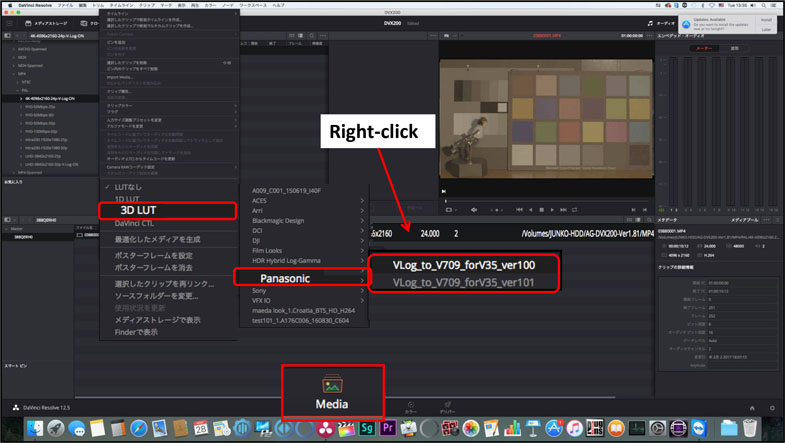Open project settings gear icon
The height and width of the screenshot is (443, 785).
click(x=772, y=408)
